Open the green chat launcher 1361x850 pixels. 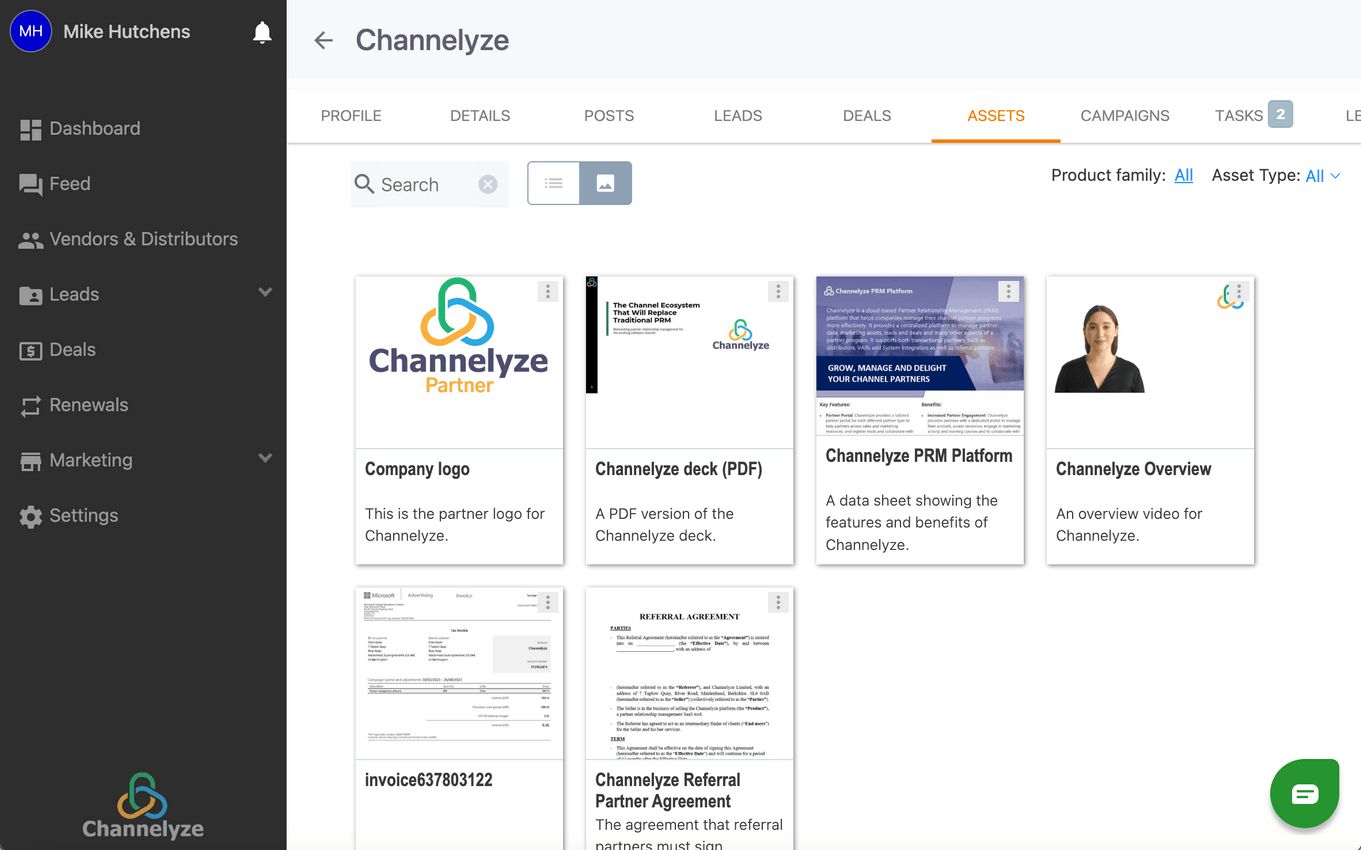pyautogui.click(x=1304, y=792)
